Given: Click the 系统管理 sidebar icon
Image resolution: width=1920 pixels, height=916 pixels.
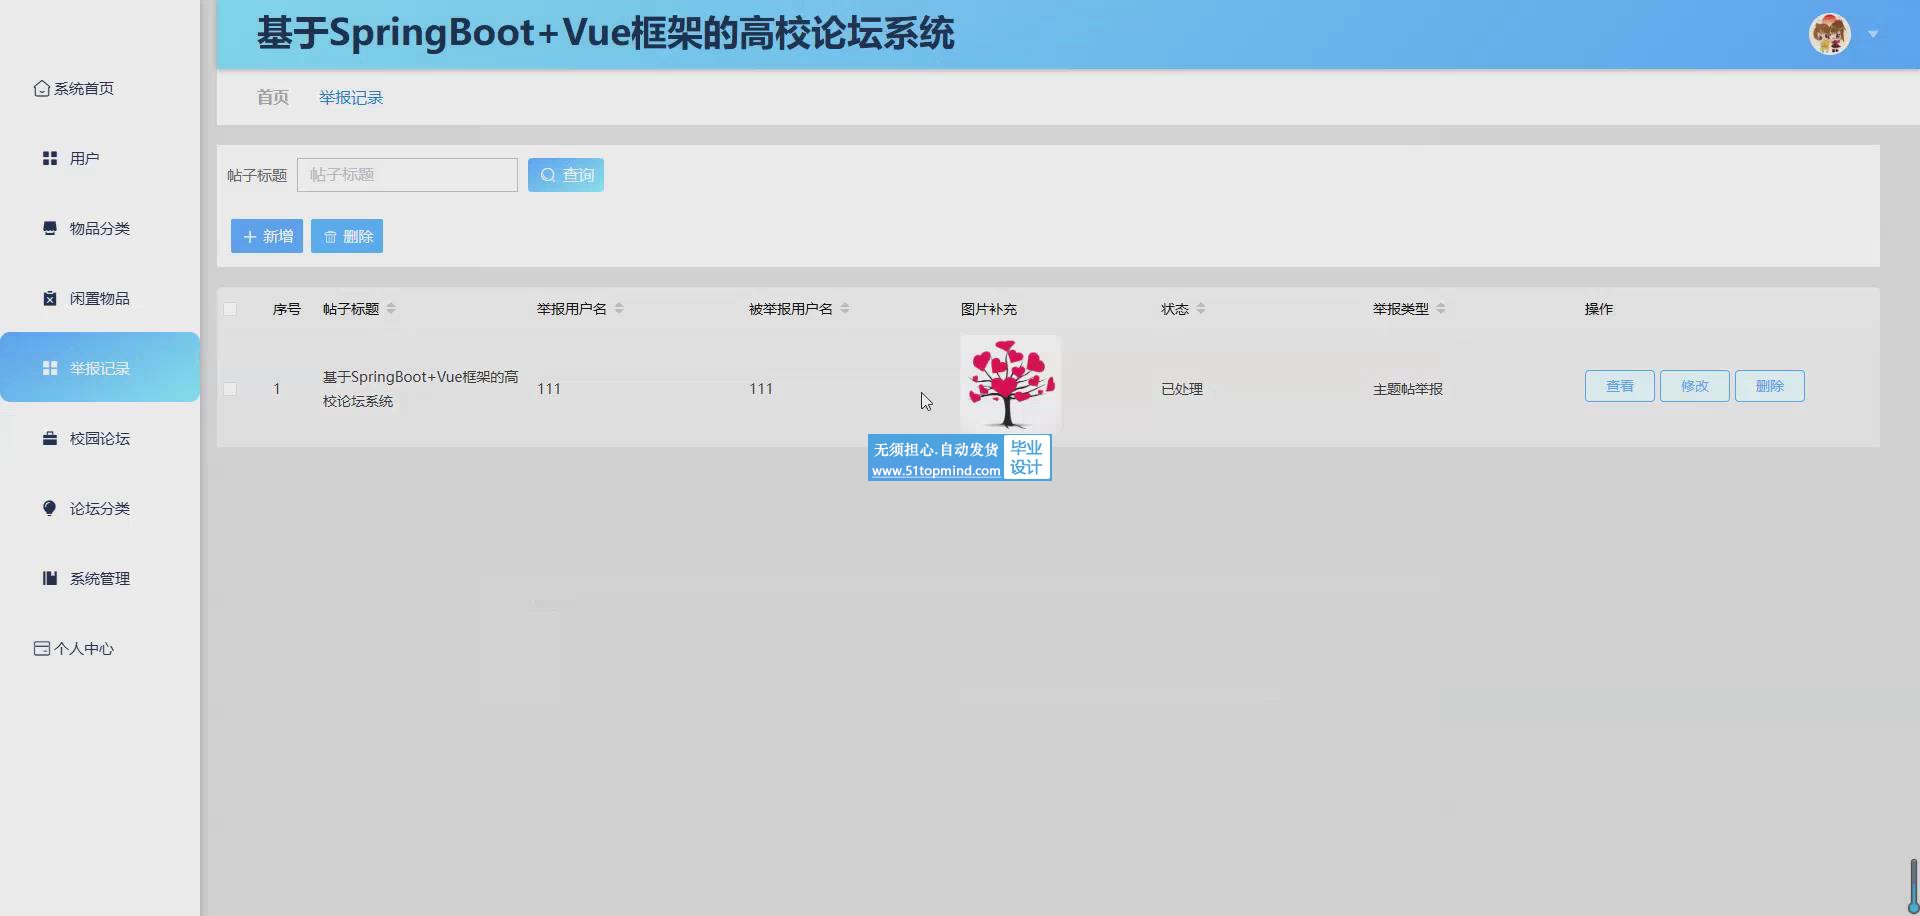Looking at the screenshot, I should point(50,578).
